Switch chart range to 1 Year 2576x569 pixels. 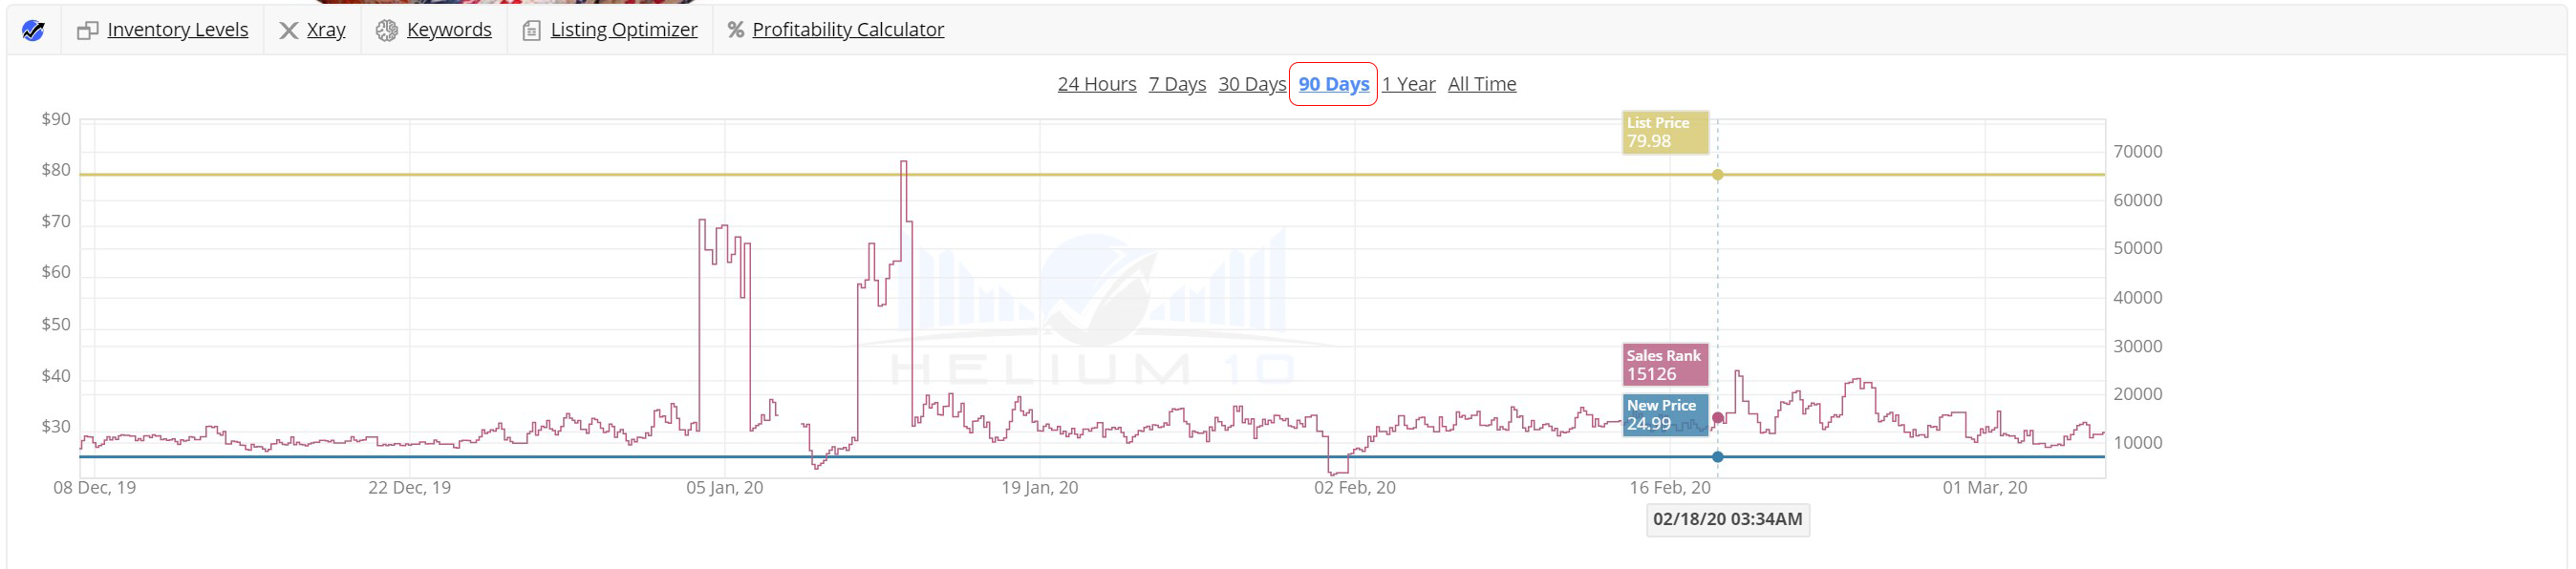click(1409, 84)
